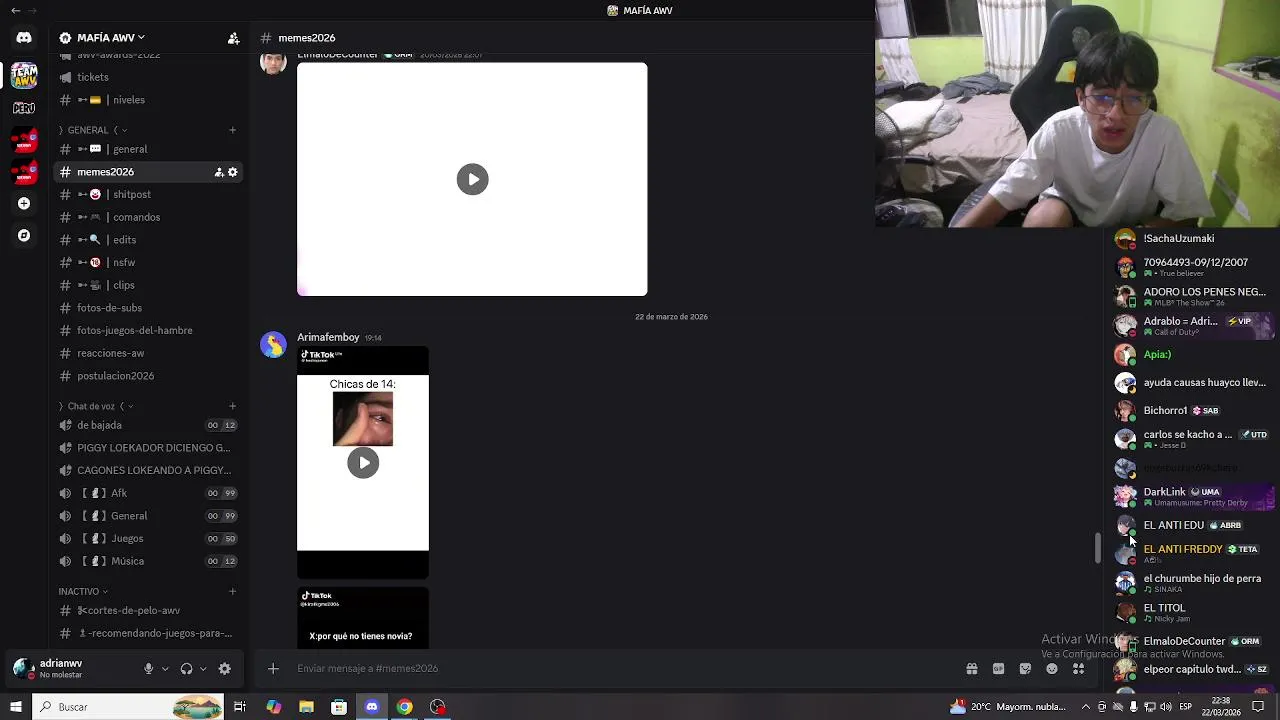This screenshot has height=720, width=1280.
Task: Join the Música voice channel
Action: [148, 561]
